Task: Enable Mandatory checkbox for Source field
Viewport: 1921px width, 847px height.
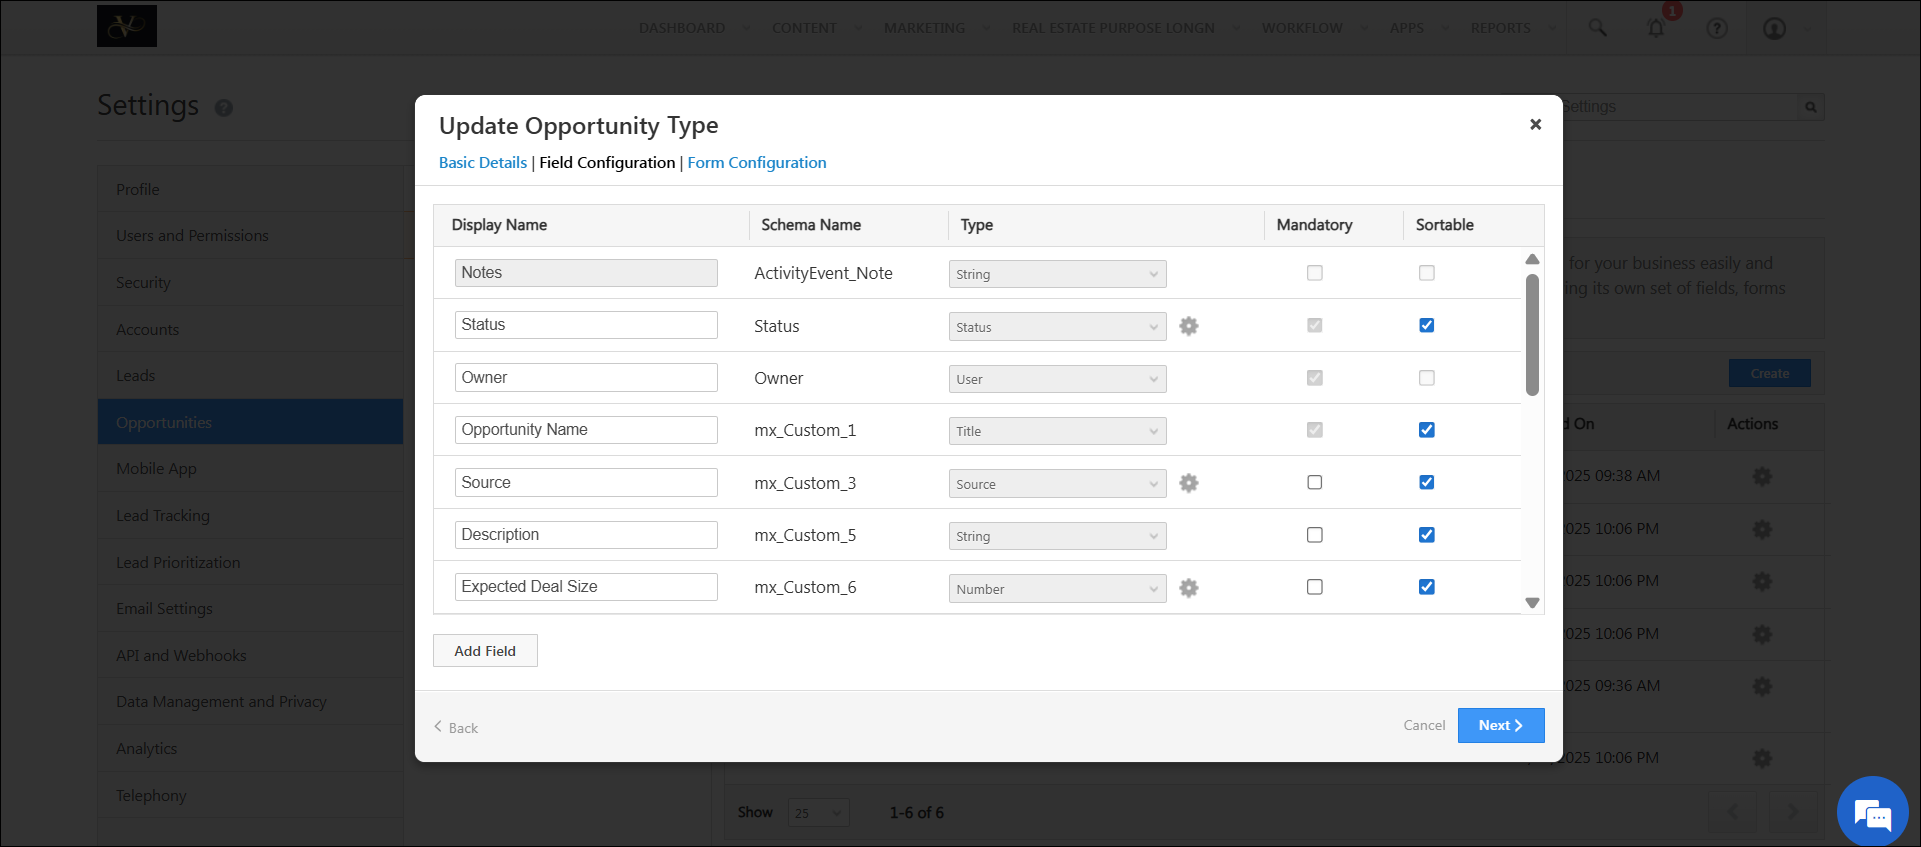Action: [x=1314, y=482]
